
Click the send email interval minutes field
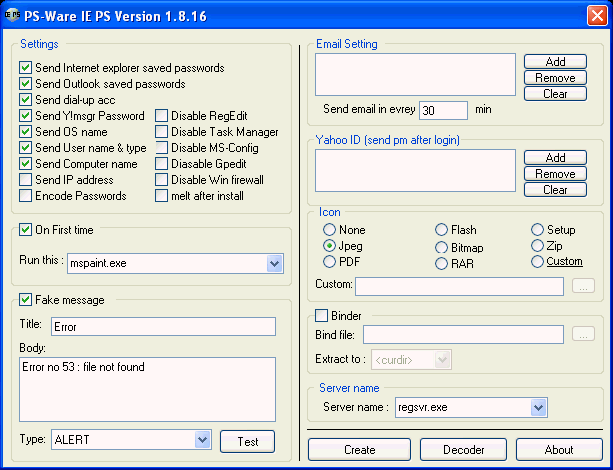click(x=443, y=110)
